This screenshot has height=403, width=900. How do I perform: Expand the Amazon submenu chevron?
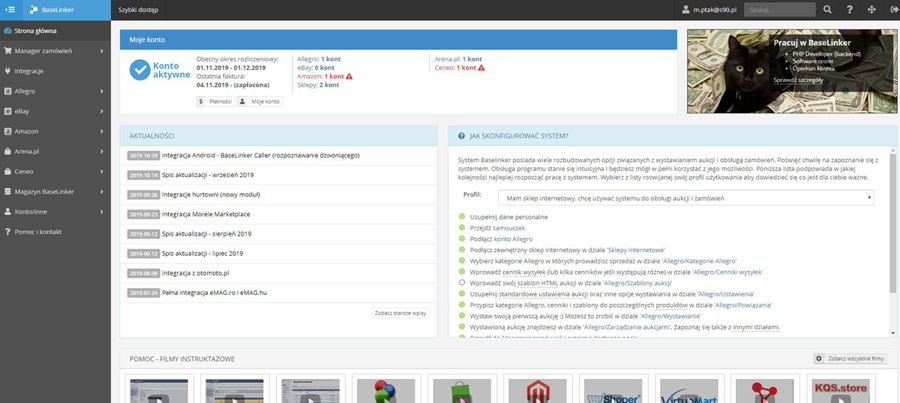(x=102, y=131)
